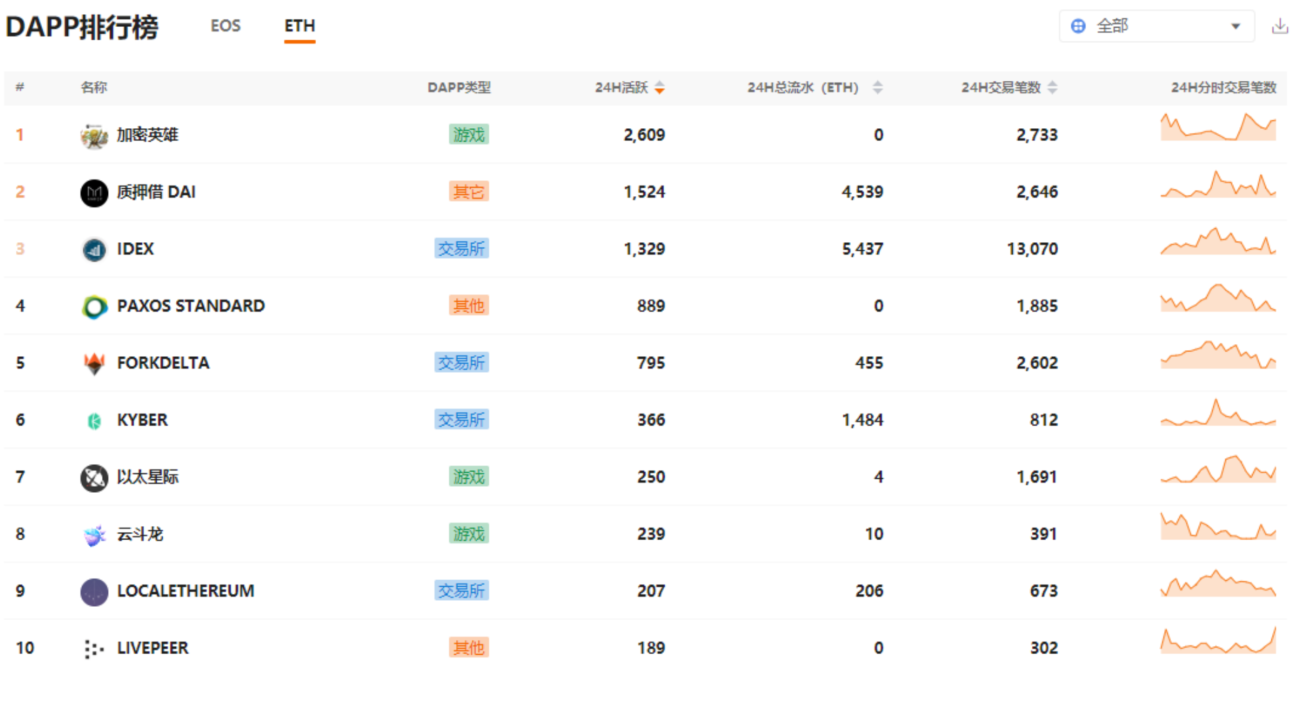Open the LIVEPEER name link
The width and height of the screenshot is (1294, 701).
pos(152,648)
